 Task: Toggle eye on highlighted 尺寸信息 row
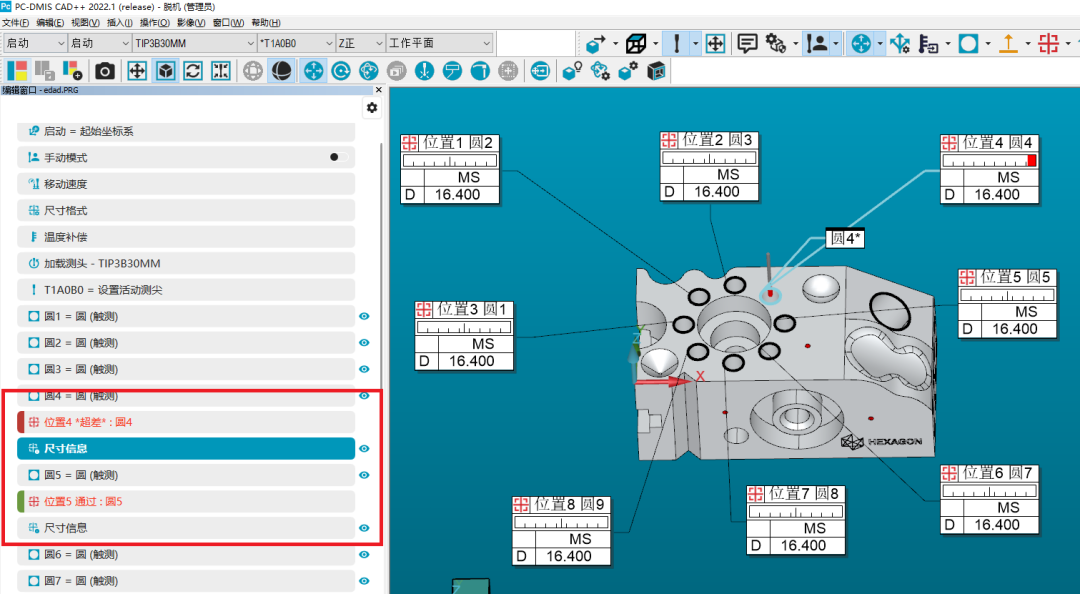coord(364,449)
